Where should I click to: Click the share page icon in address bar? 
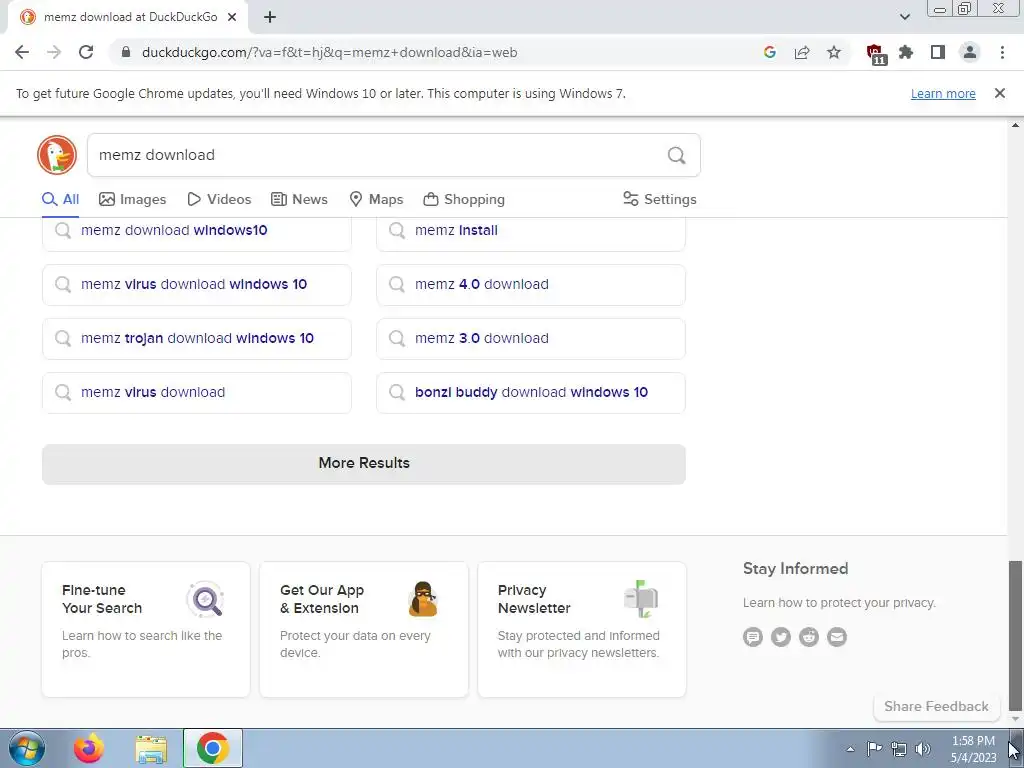pos(802,52)
